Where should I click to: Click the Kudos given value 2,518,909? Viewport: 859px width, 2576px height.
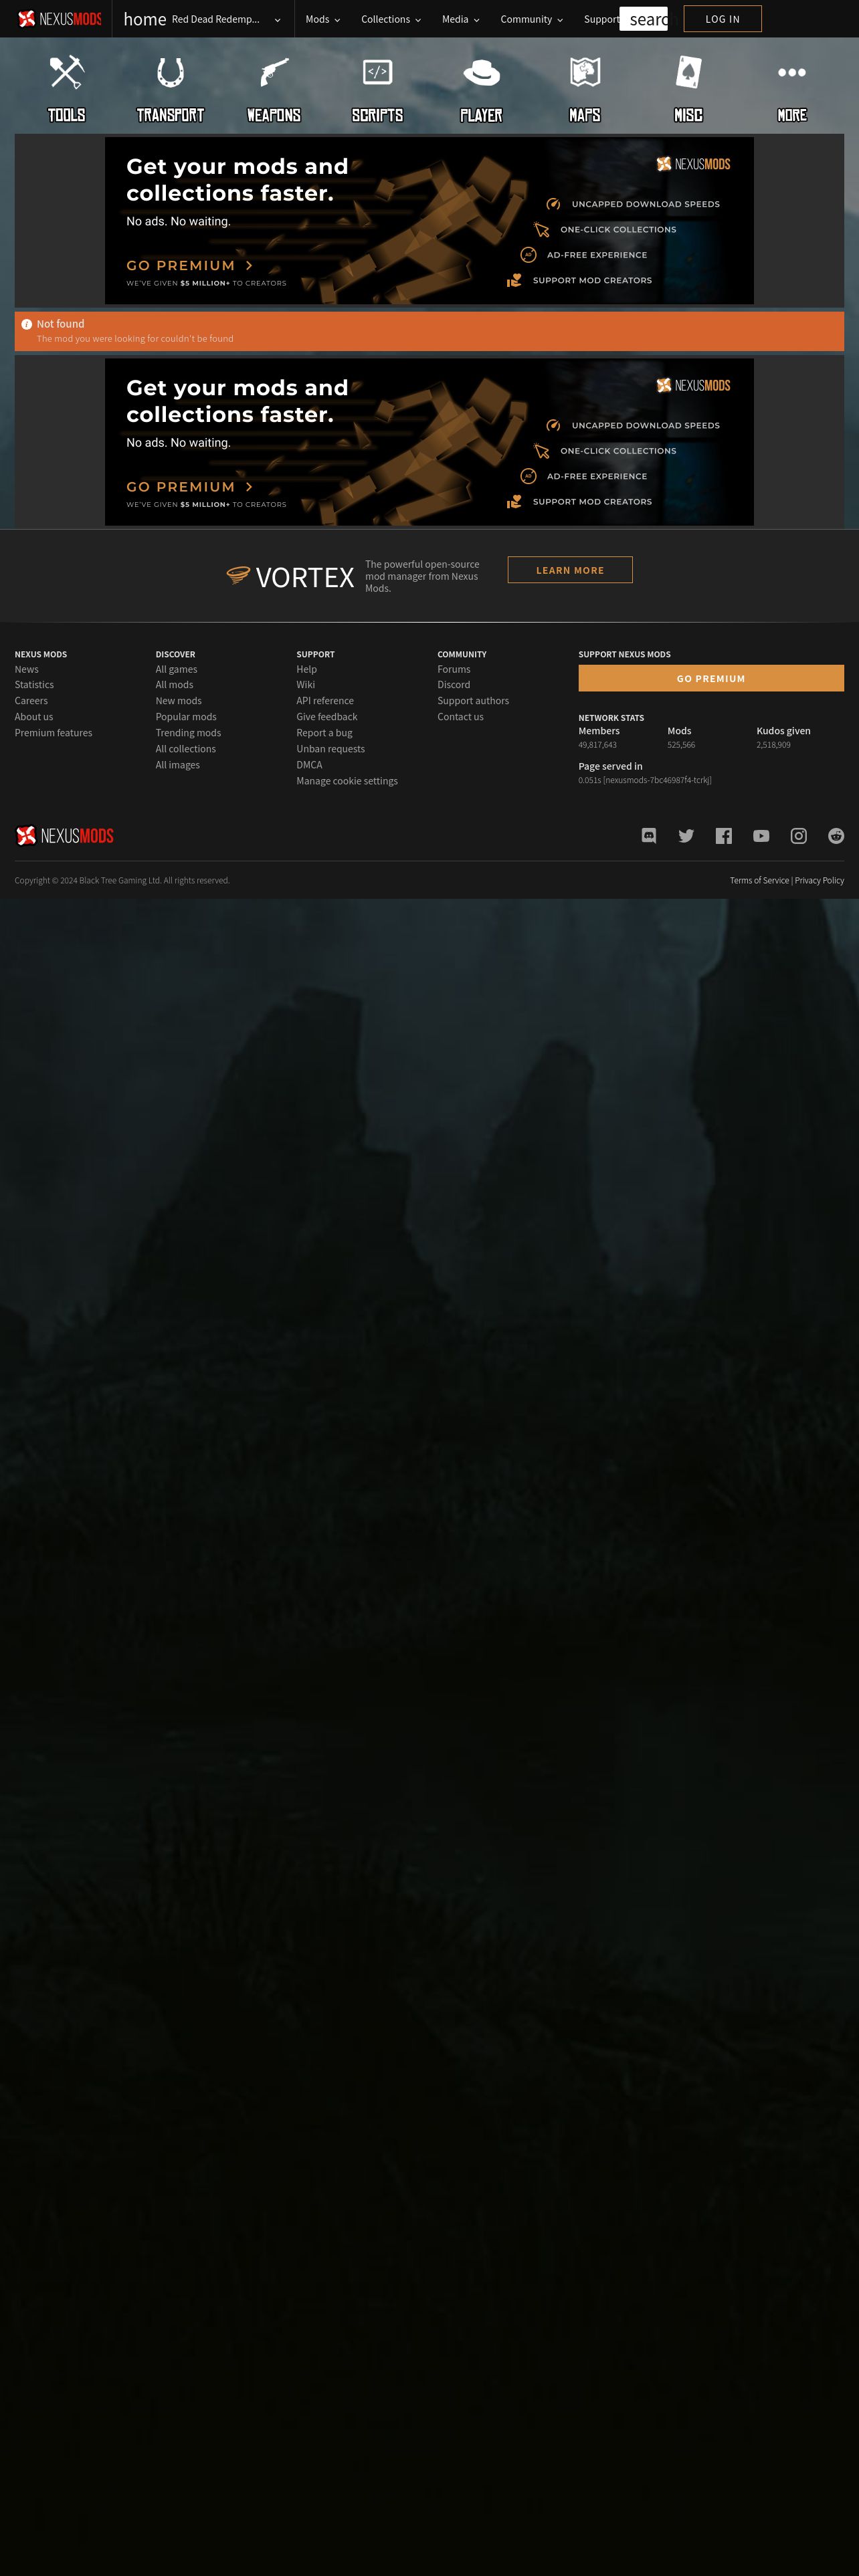(x=773, y=745)
